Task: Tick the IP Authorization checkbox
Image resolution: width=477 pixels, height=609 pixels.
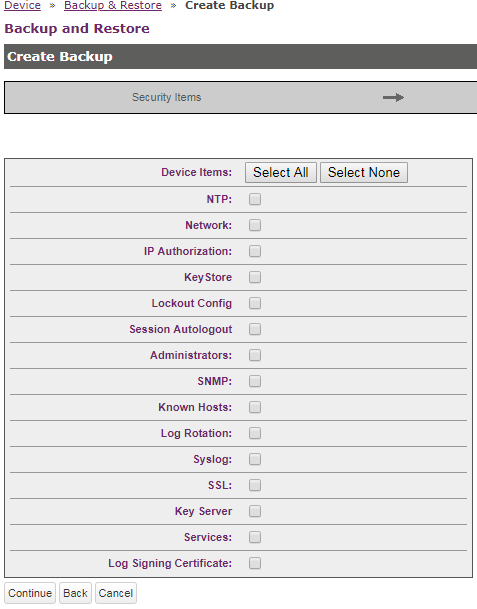Action: tap(255, 251)
